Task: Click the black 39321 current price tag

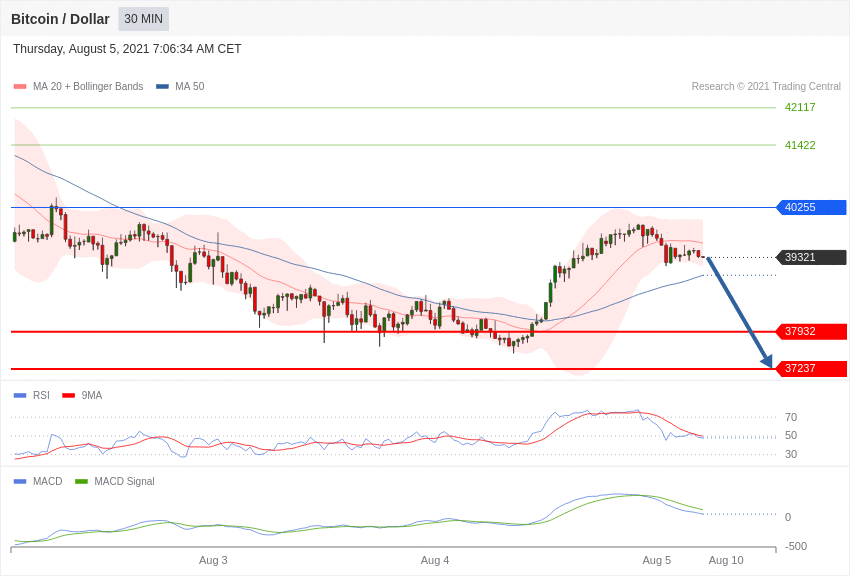Action: [812, 257]
